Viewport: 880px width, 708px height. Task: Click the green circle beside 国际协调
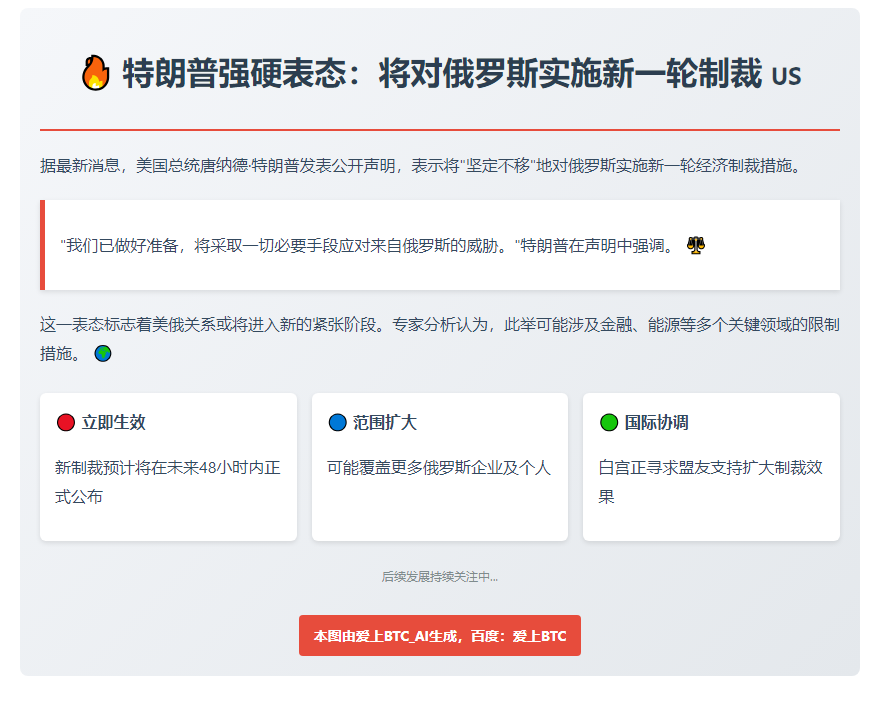click(x=608, y=423)
